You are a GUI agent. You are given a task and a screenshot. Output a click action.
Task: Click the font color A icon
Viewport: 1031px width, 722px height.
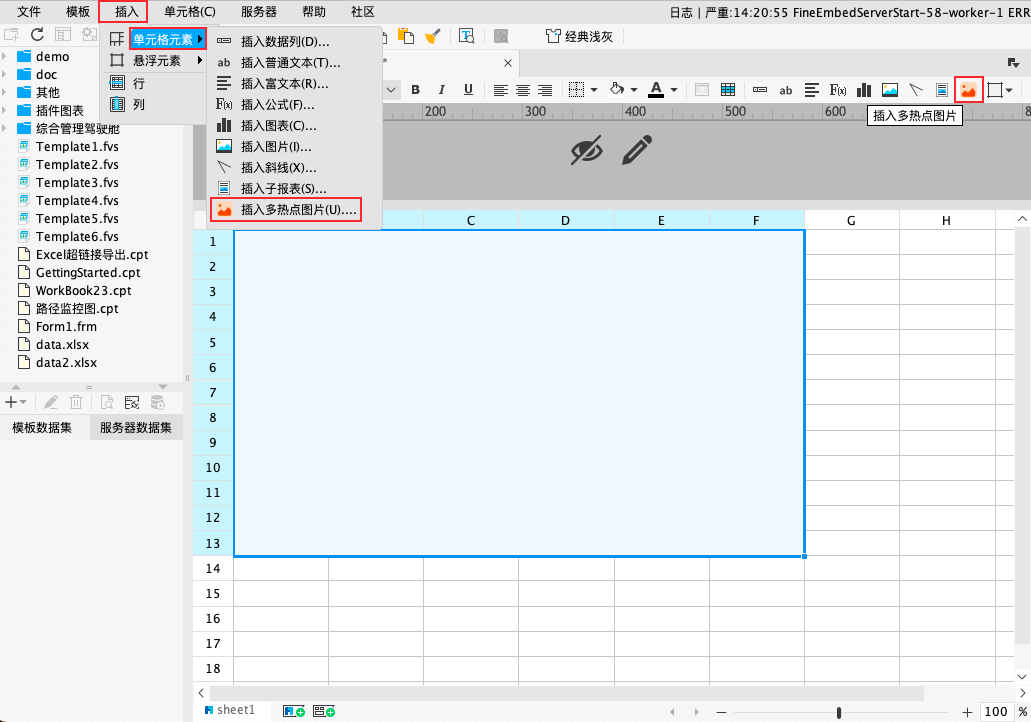[656, 89]
